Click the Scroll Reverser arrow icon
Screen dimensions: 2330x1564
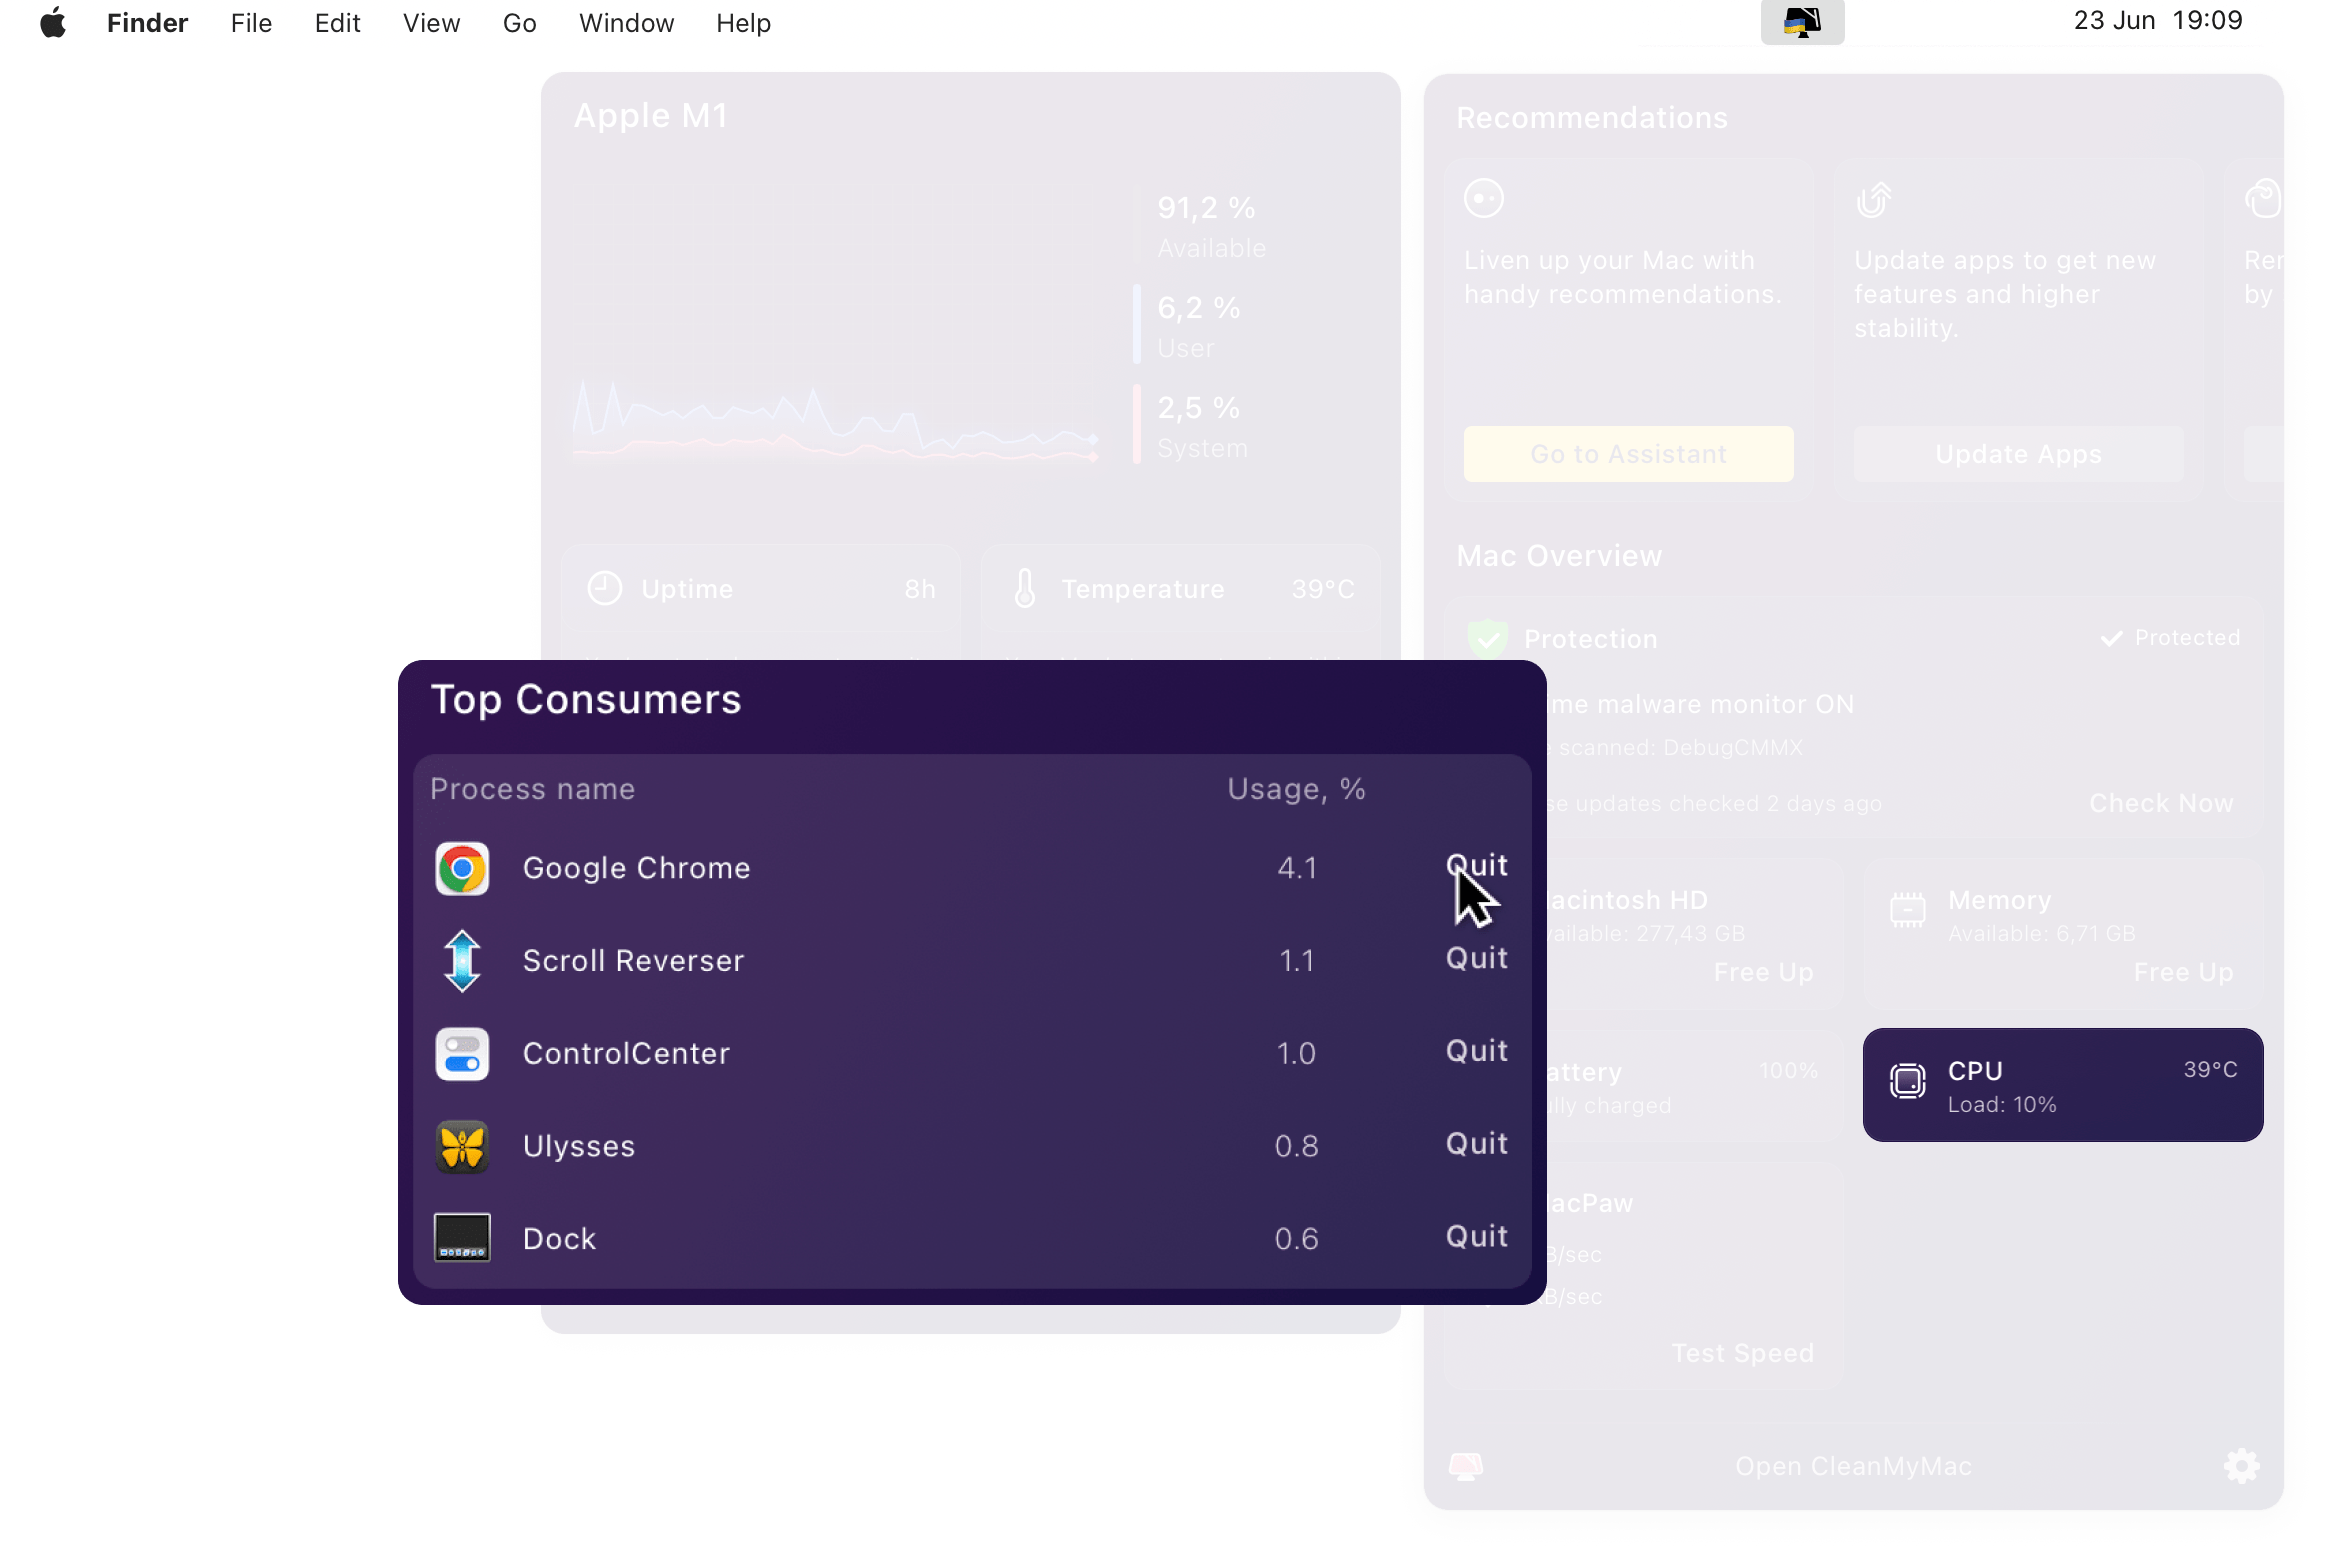pyautogui.click(x=462, y=961)
